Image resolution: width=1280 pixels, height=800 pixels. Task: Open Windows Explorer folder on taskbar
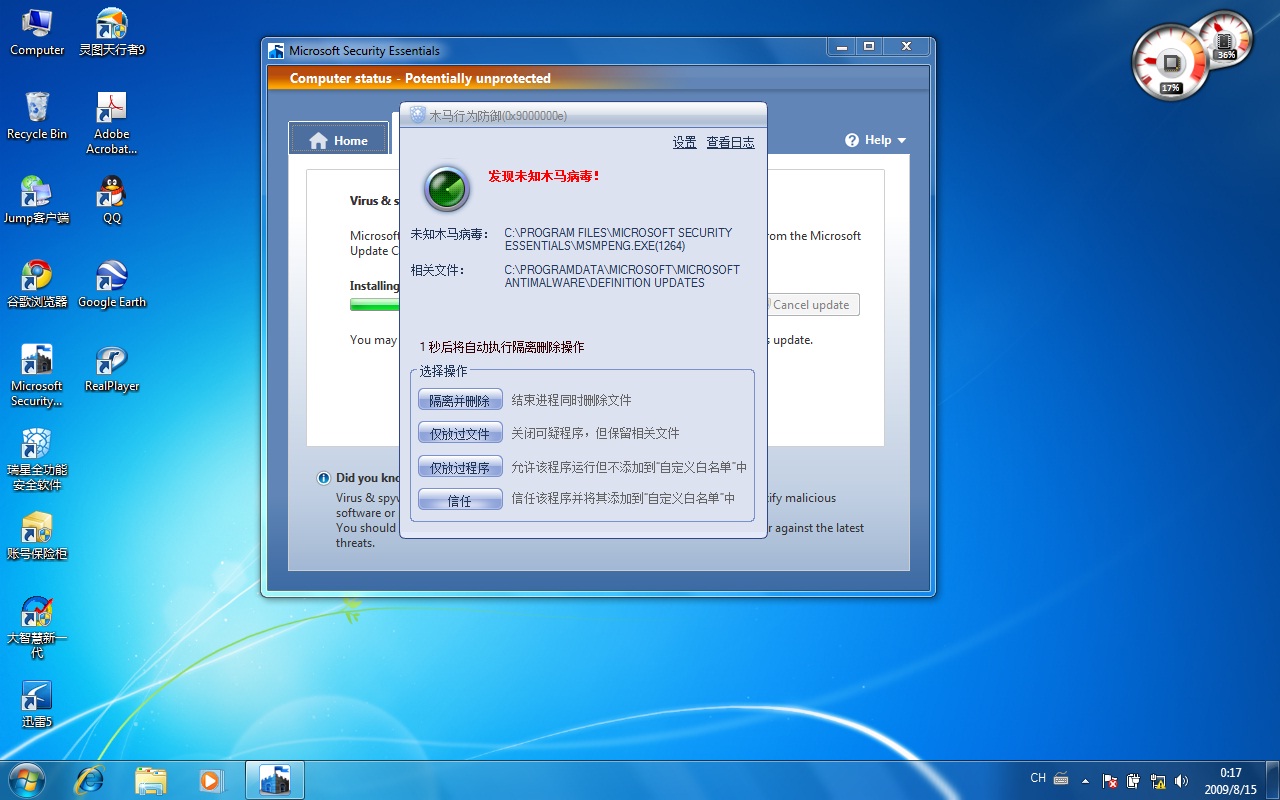(151, 780)
